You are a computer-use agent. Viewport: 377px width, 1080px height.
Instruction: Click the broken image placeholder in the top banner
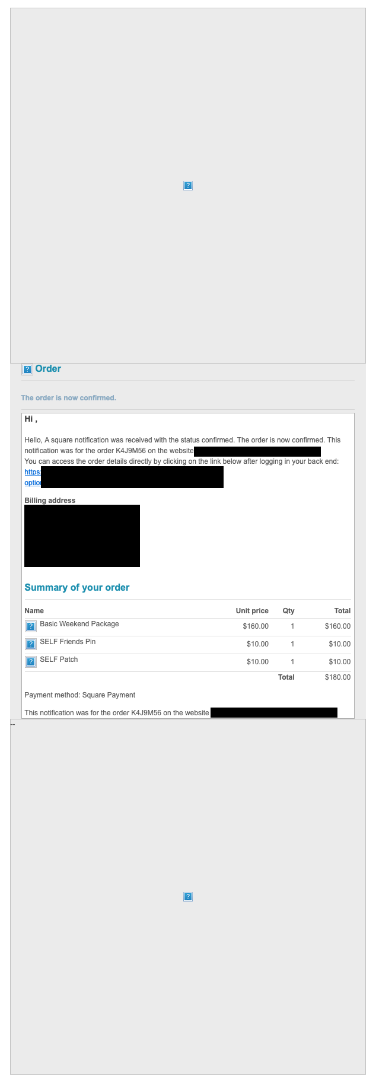[x=187, y=186]
